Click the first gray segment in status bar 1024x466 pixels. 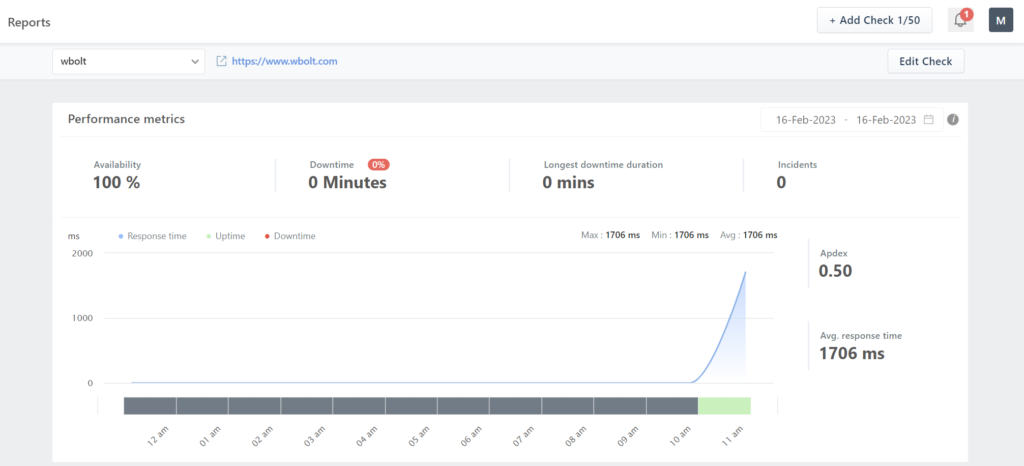pyautogui.click(x=150, y=405)
